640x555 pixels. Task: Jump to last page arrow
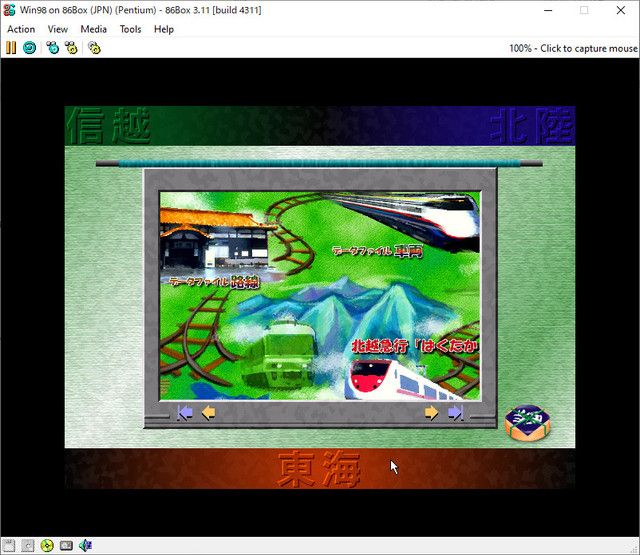[456, 413]
